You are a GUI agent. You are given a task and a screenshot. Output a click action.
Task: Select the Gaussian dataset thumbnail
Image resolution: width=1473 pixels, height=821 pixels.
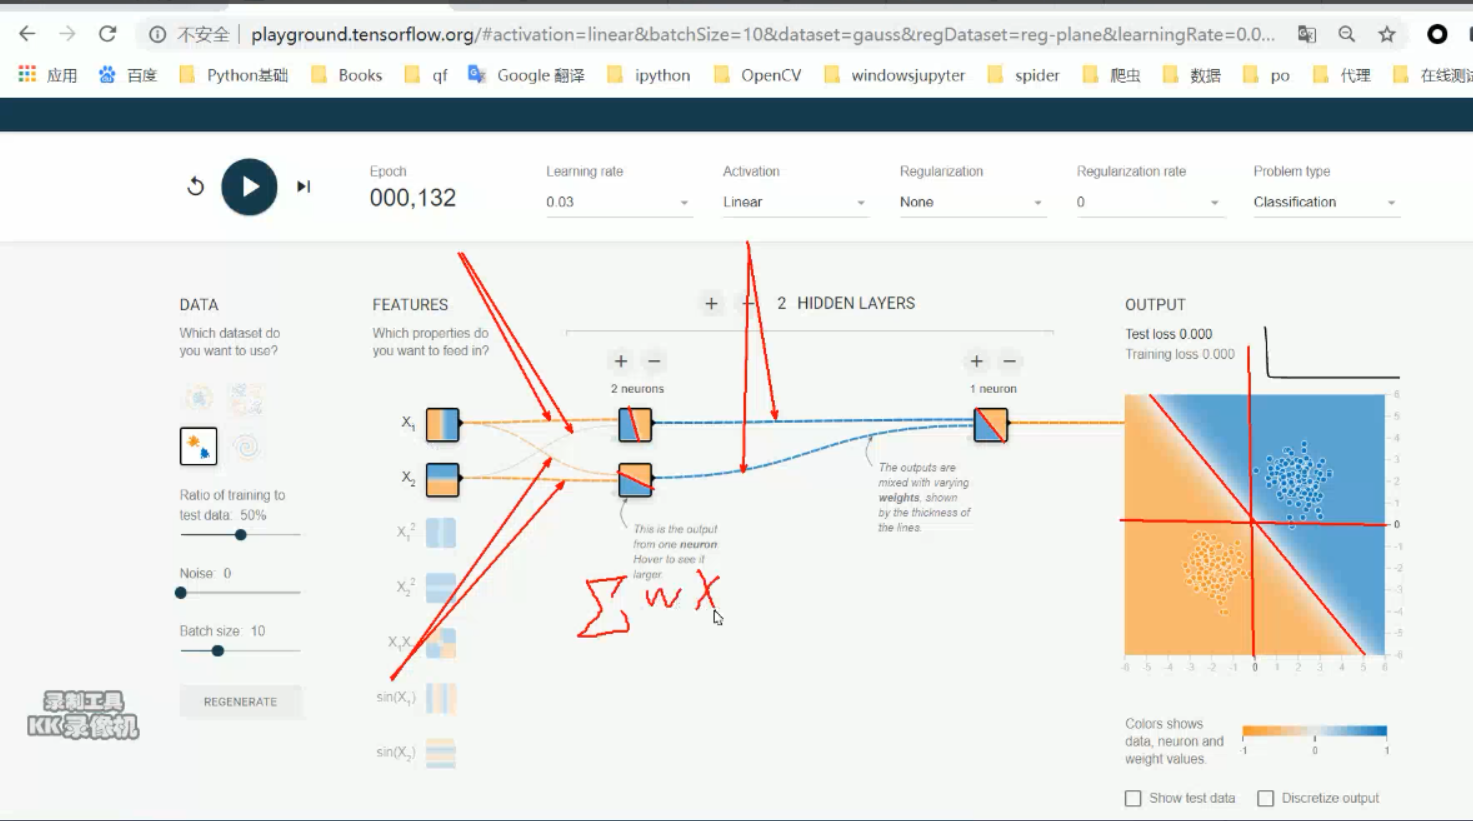pos(198,446)
